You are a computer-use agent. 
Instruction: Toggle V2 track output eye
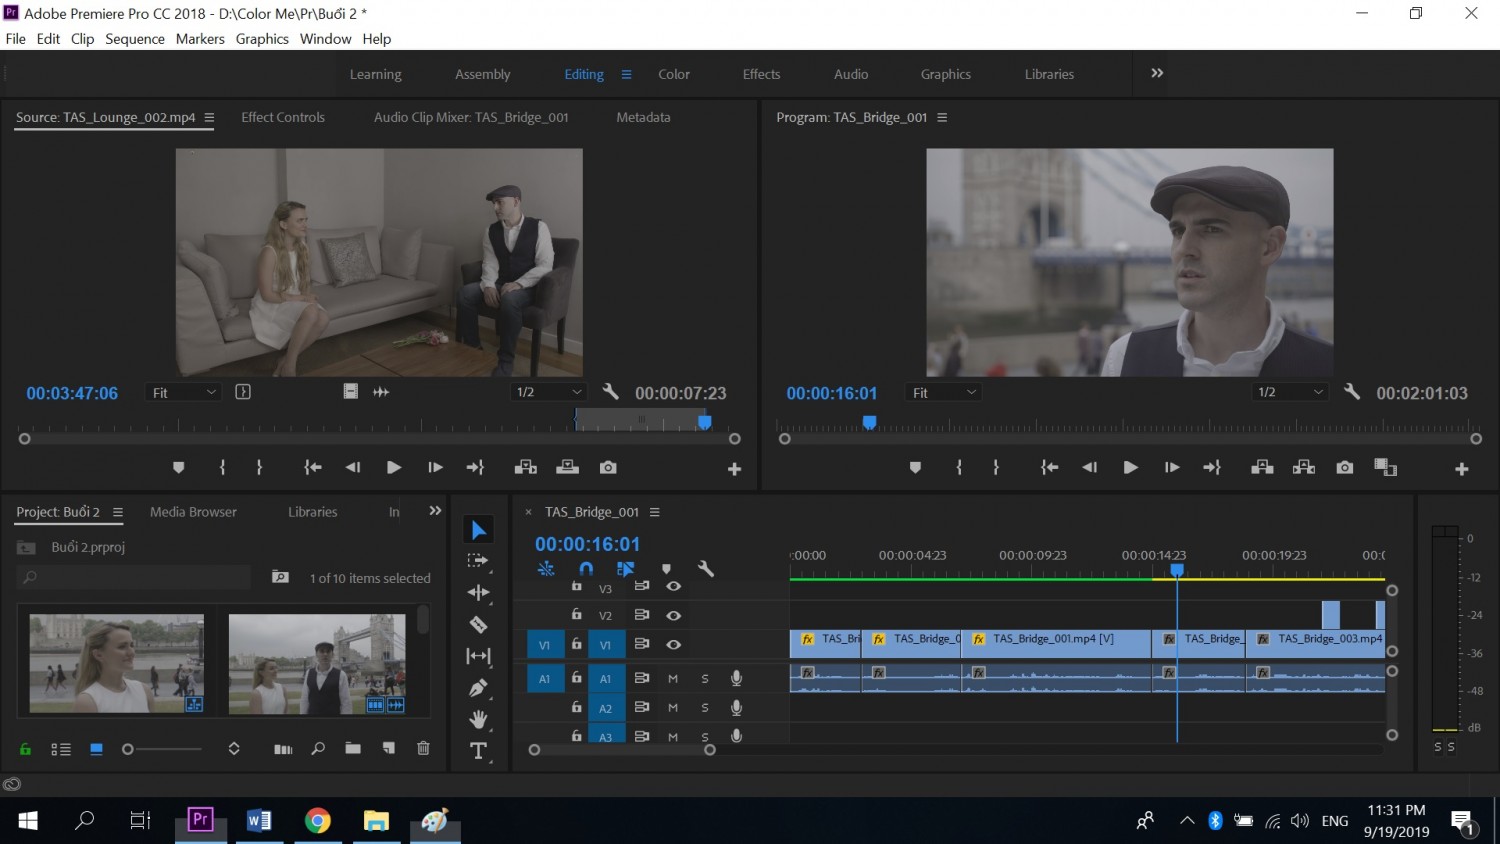(674, 615)
